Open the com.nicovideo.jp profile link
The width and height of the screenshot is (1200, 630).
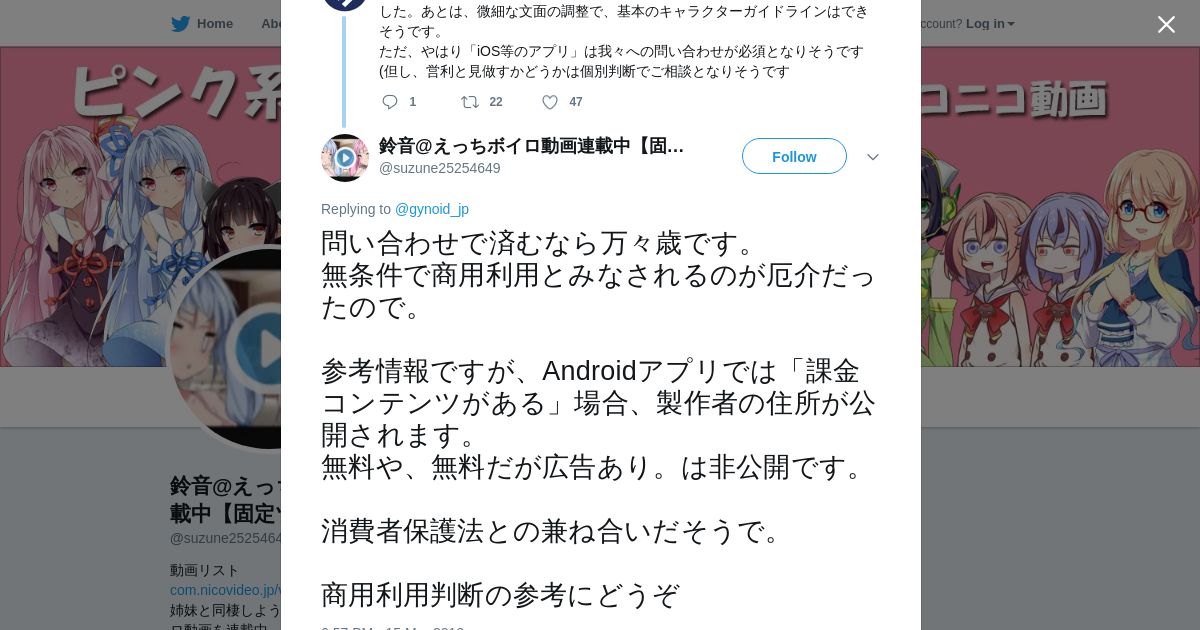(x=225, y=590)
